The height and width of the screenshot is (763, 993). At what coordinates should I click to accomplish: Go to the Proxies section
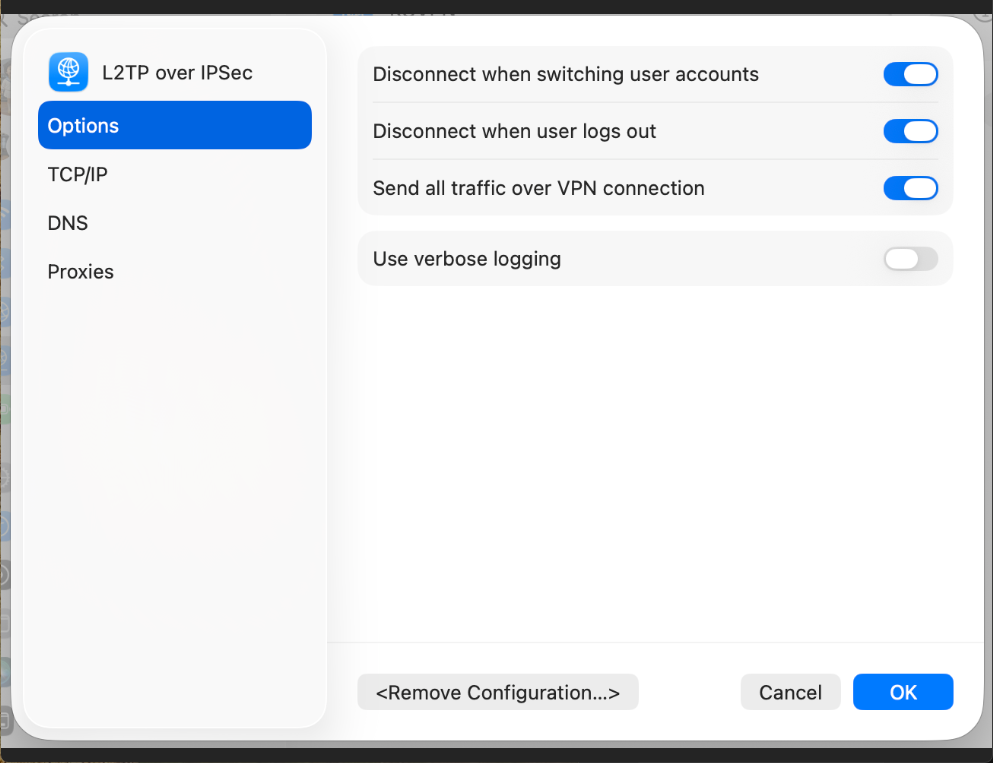tap(81, 272)
